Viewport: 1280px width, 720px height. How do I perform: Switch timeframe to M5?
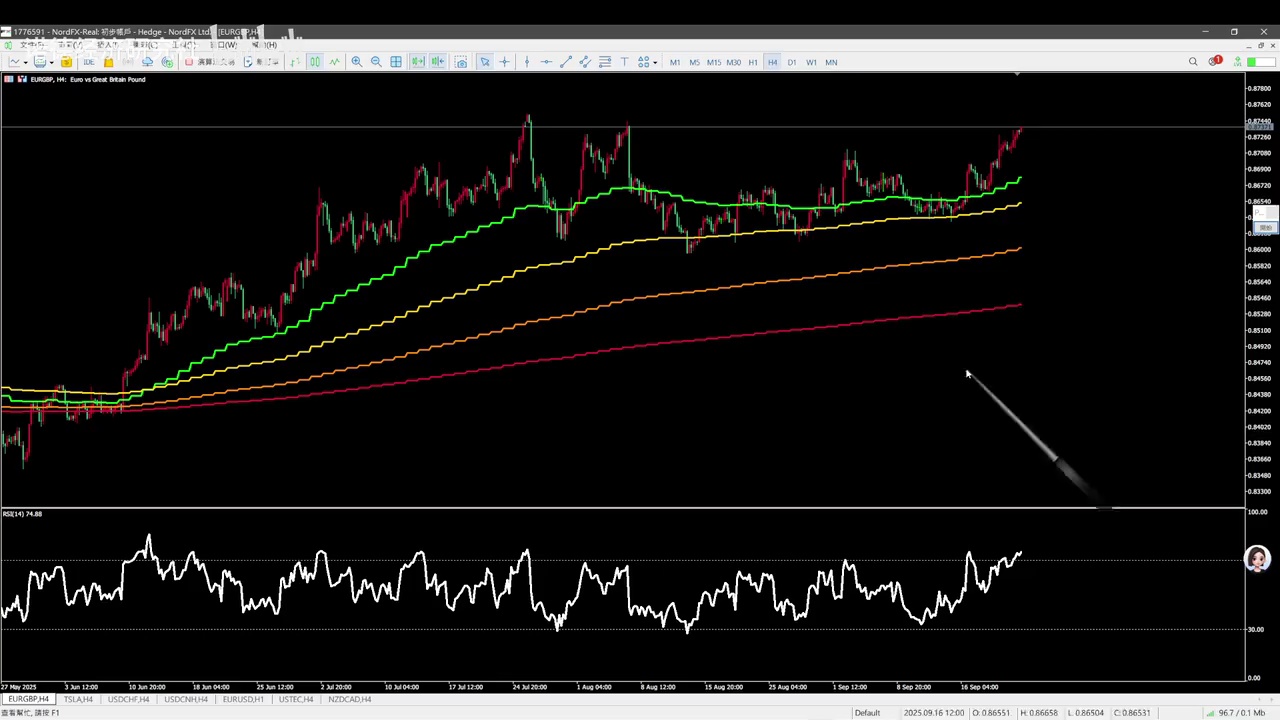tap(694, 62)
